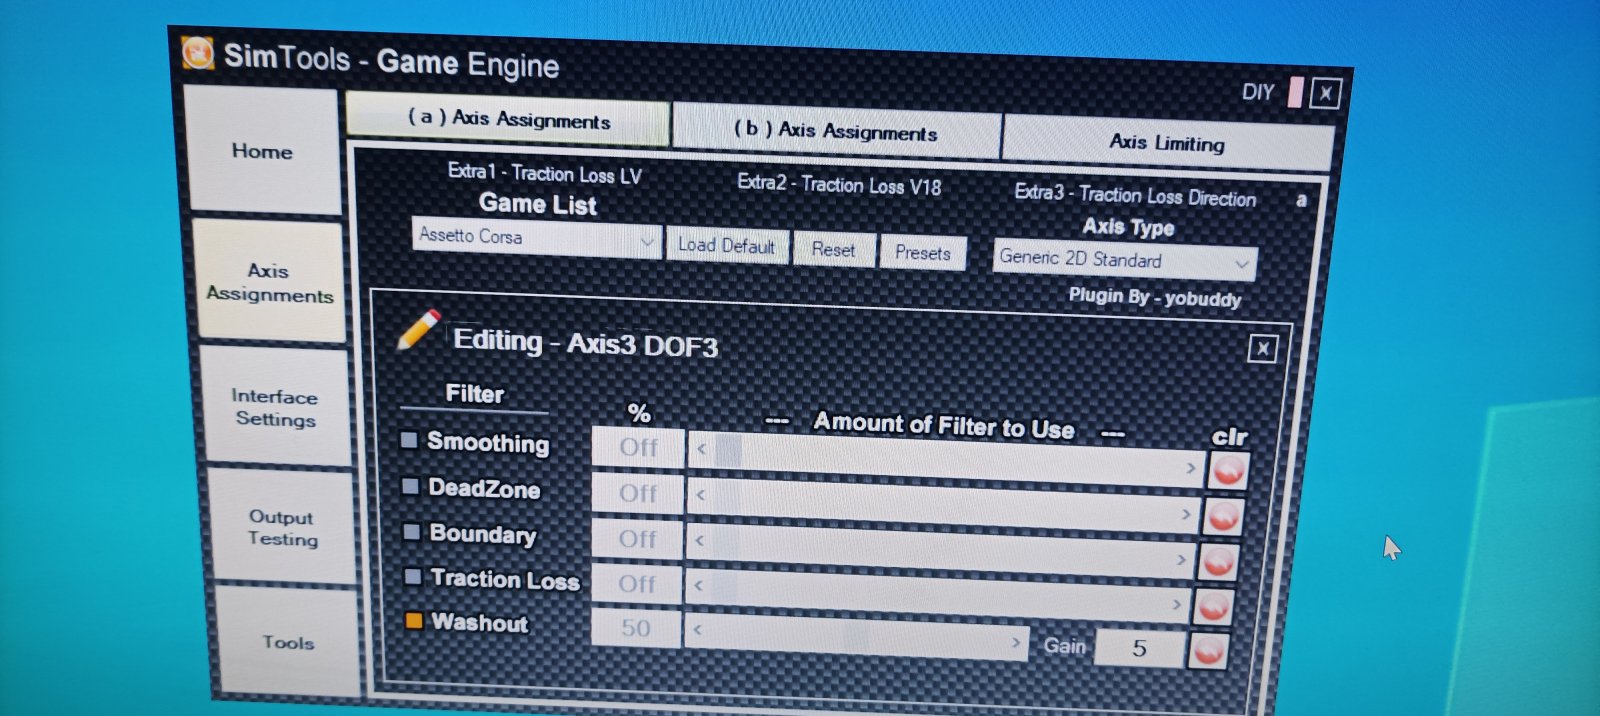Click the Smoothing percent field showing Off
1600x716 pixels.
click(638, 447)
